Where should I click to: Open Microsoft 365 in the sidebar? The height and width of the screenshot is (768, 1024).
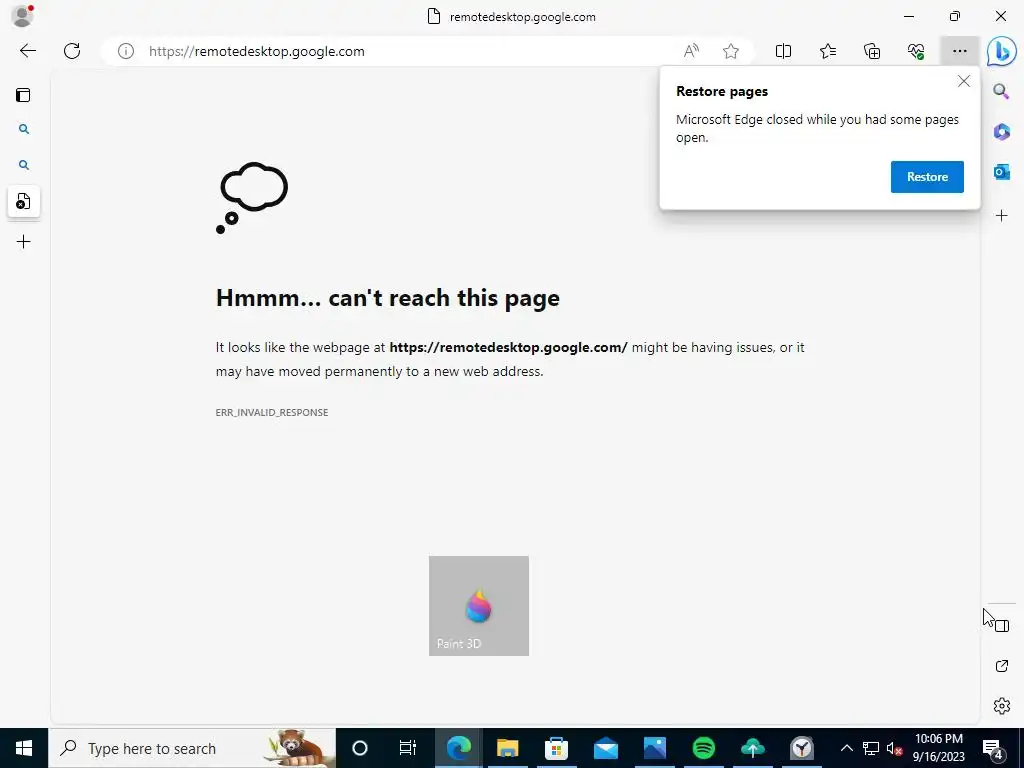[x=1001, y=131]
